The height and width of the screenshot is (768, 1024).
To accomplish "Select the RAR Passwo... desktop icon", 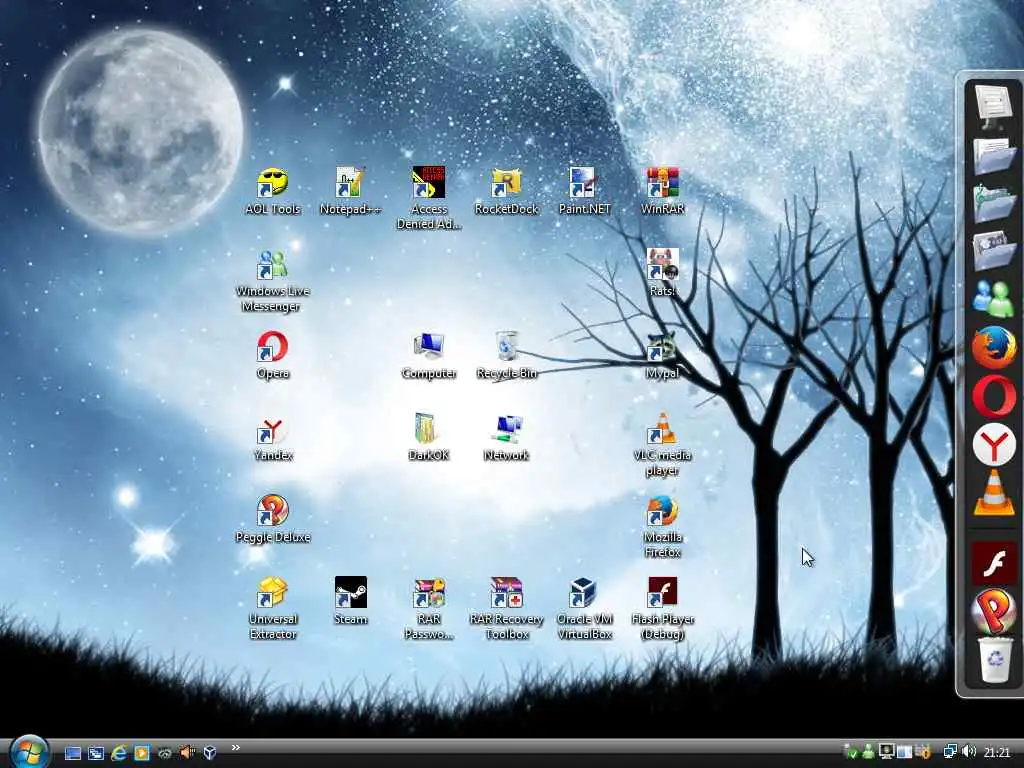I will (x=428, y=609).
